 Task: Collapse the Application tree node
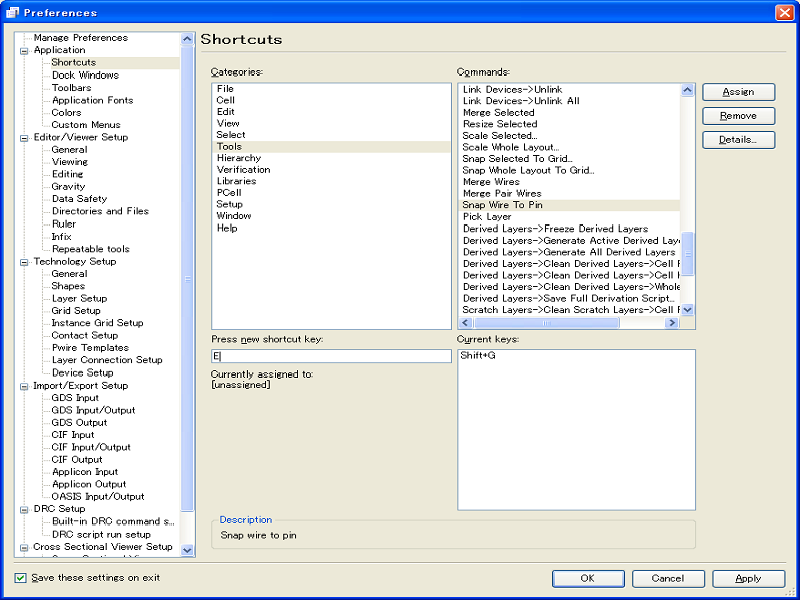pos(24,50)
